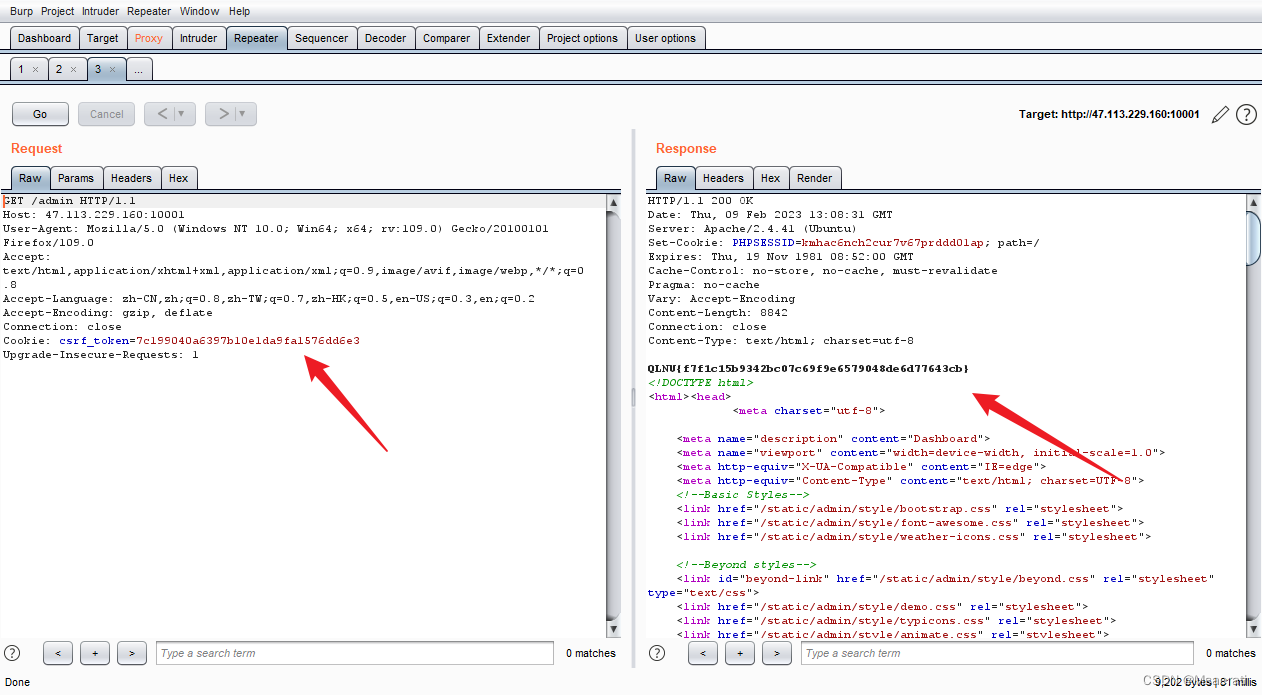Click the csrf_token cookie value

pos(248,341)
